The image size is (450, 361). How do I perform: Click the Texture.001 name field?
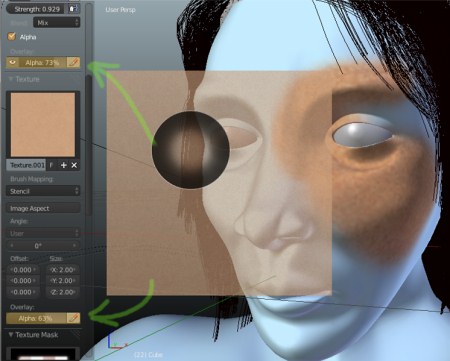click(x=27, y=165)
